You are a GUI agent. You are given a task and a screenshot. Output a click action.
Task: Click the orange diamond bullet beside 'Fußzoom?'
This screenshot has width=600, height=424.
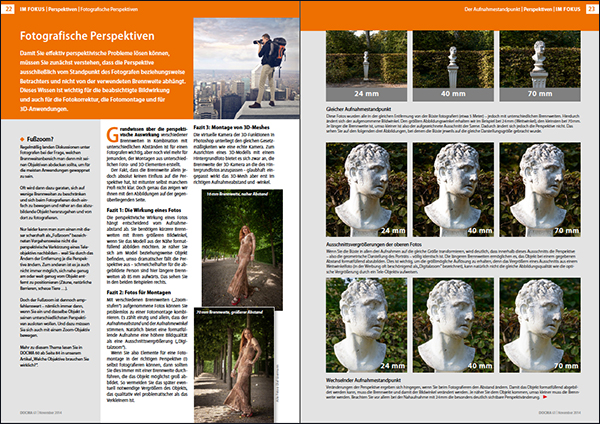[22, 139]
